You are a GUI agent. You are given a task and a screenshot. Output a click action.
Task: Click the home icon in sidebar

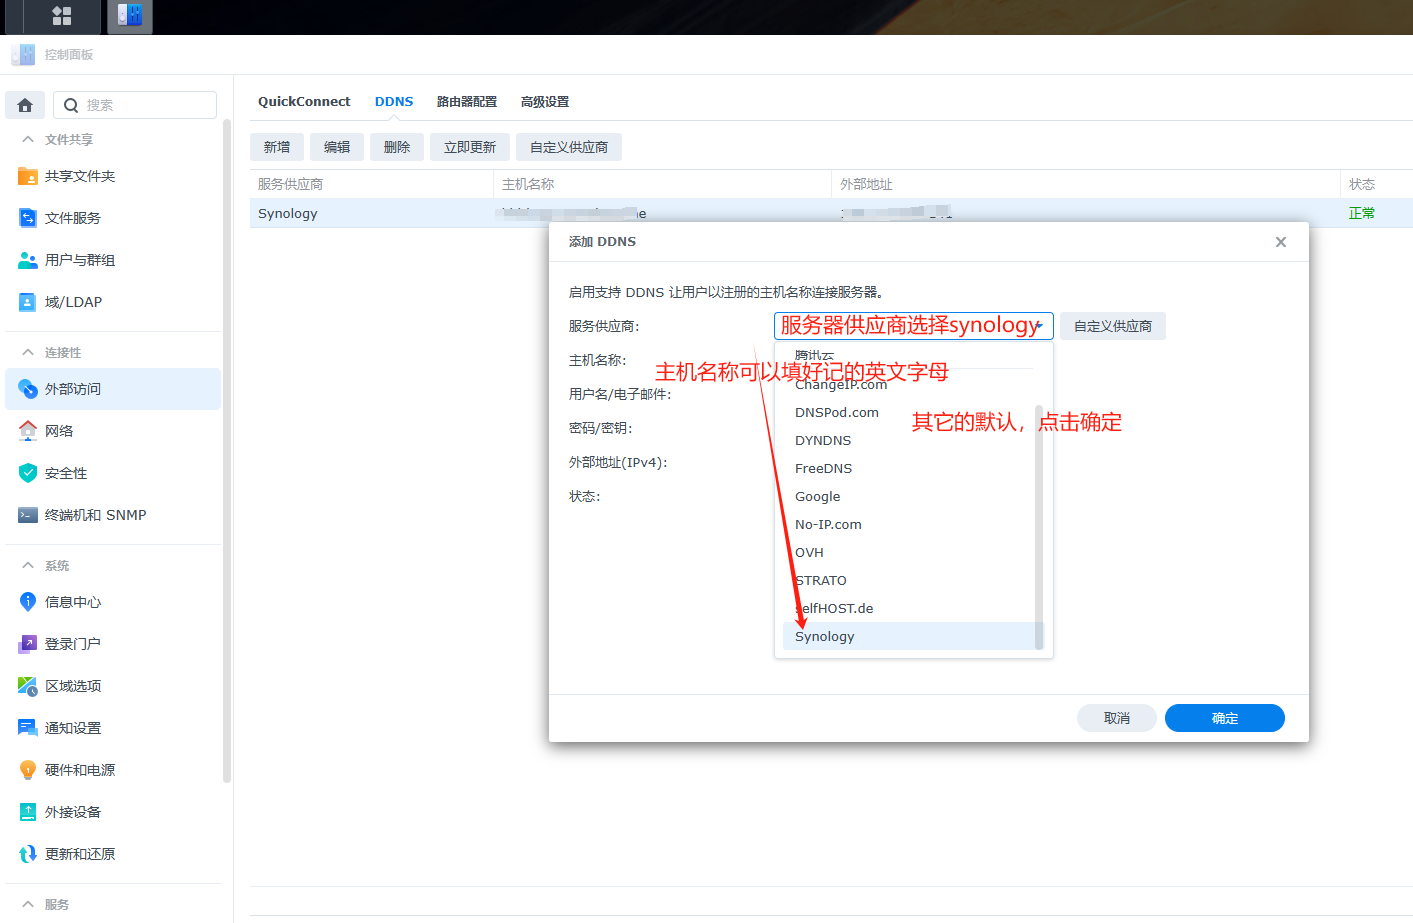point(25,105)
